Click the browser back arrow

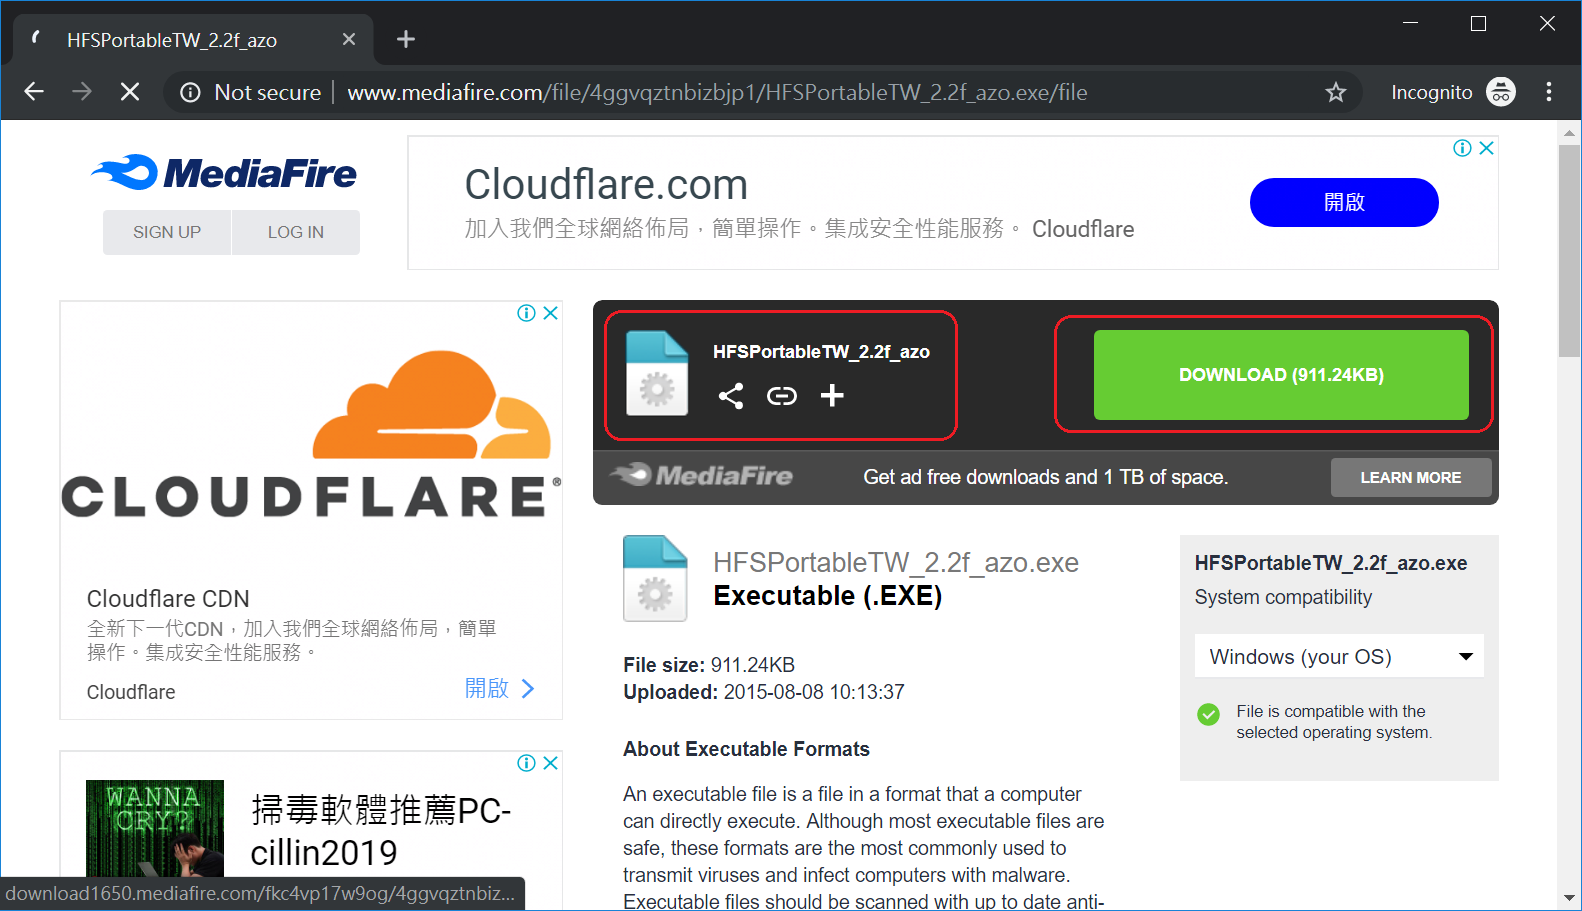click(34, 92)
